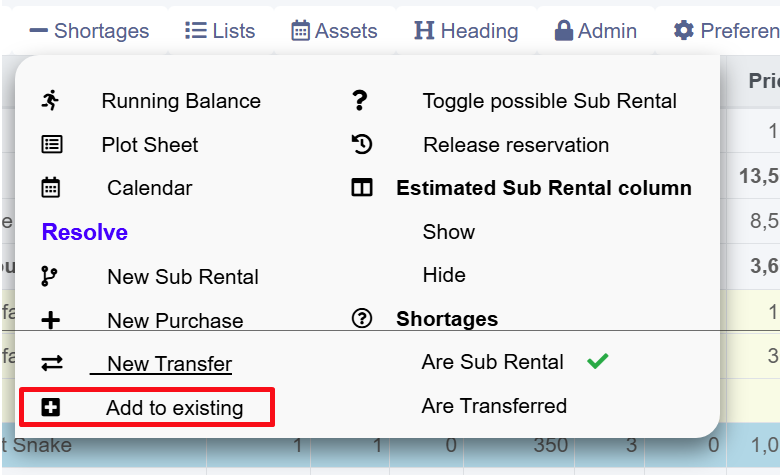782x475 pixels.
Task: Open the Heading menu
Action: 466,31
